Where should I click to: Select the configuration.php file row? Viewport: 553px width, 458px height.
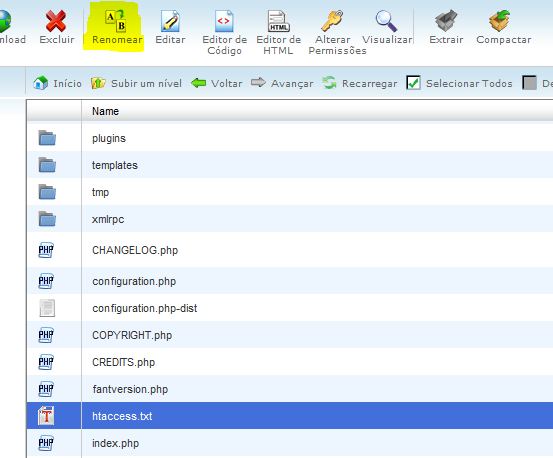click(290, 281)
